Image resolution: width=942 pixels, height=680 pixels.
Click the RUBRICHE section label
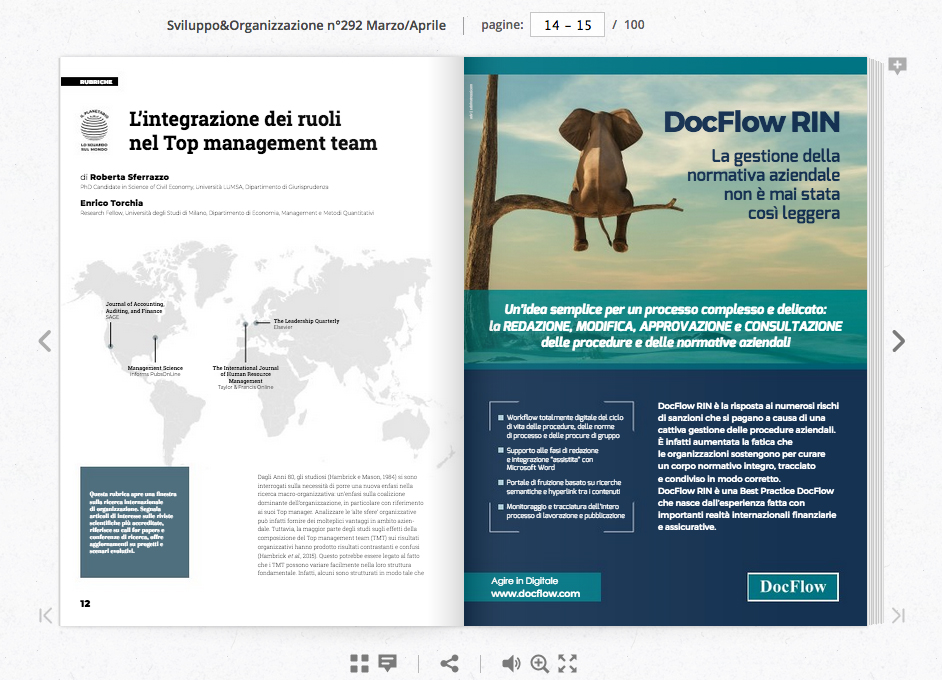[x=90, y=82]
